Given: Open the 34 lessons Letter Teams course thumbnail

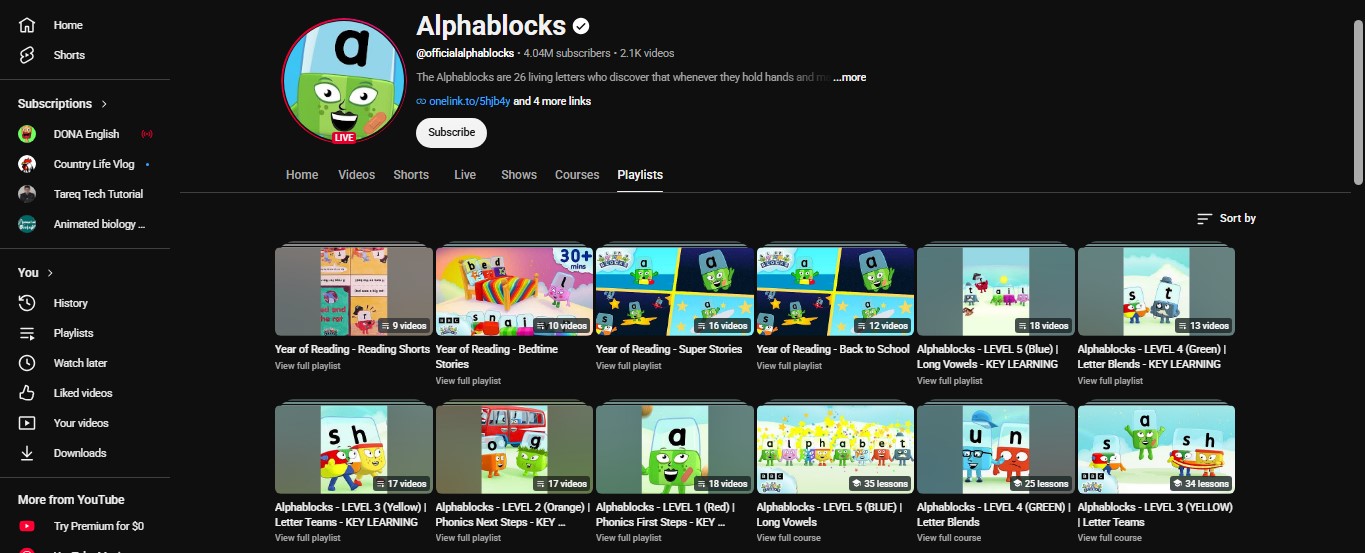Looking at the screenshot, I should click(x=1156, y=449).
